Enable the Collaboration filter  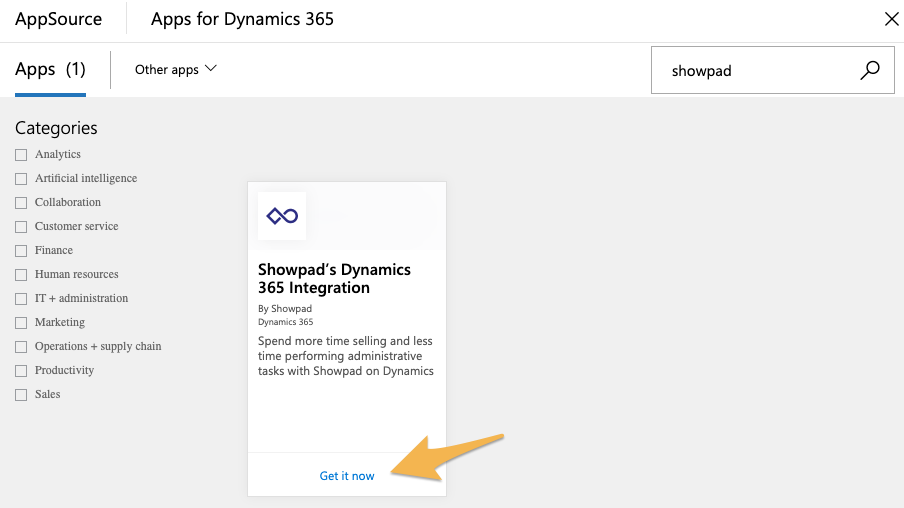tap(21, 203)
